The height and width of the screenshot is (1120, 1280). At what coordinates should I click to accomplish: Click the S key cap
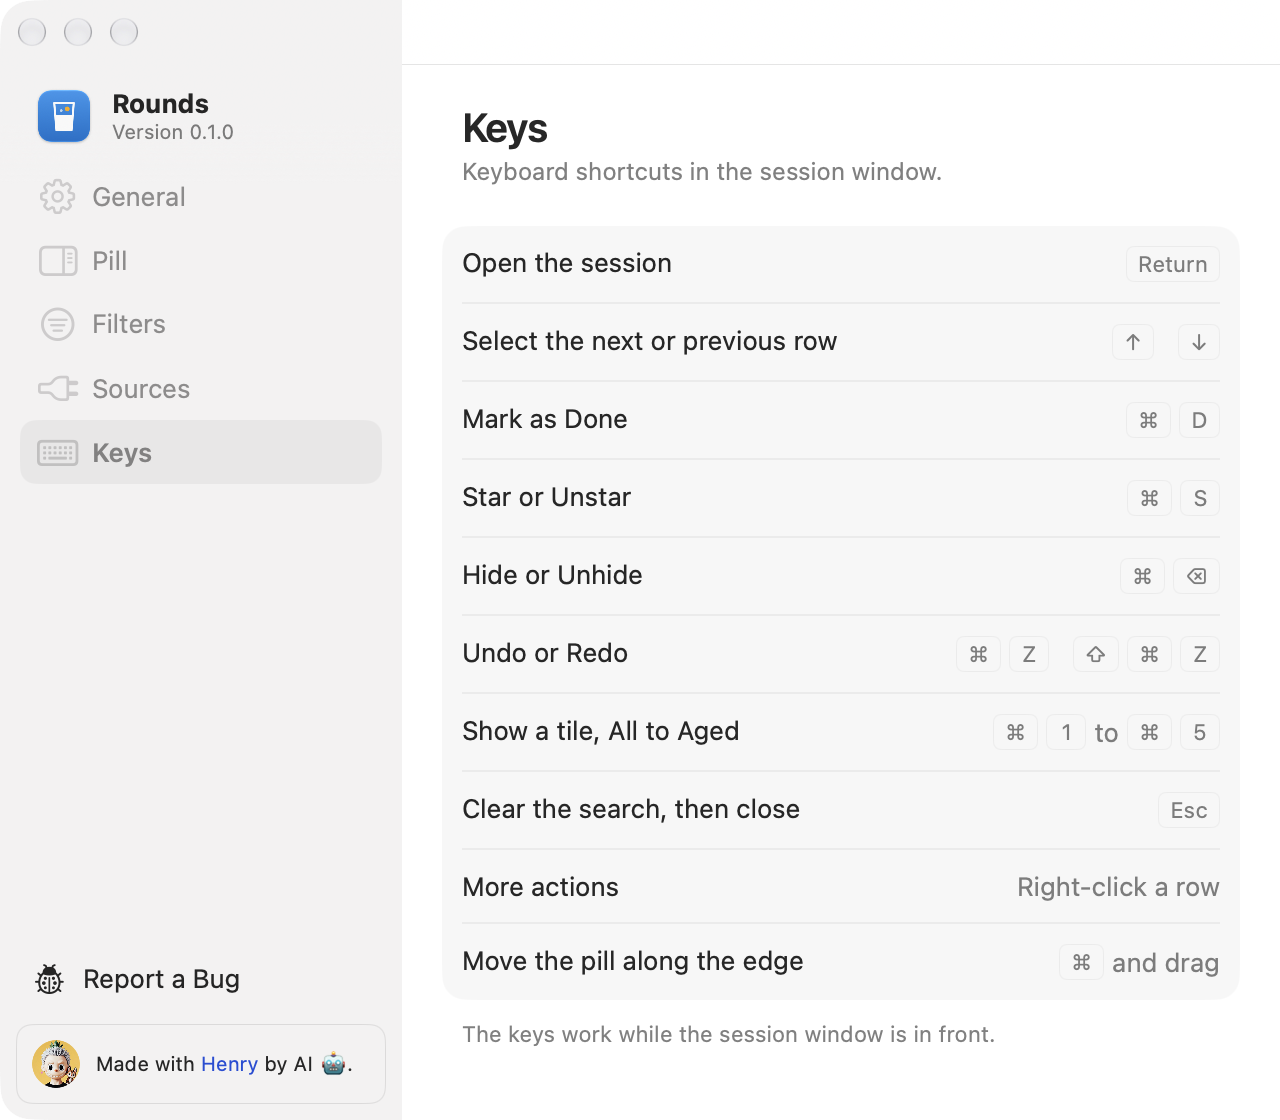coord(1200,498)
